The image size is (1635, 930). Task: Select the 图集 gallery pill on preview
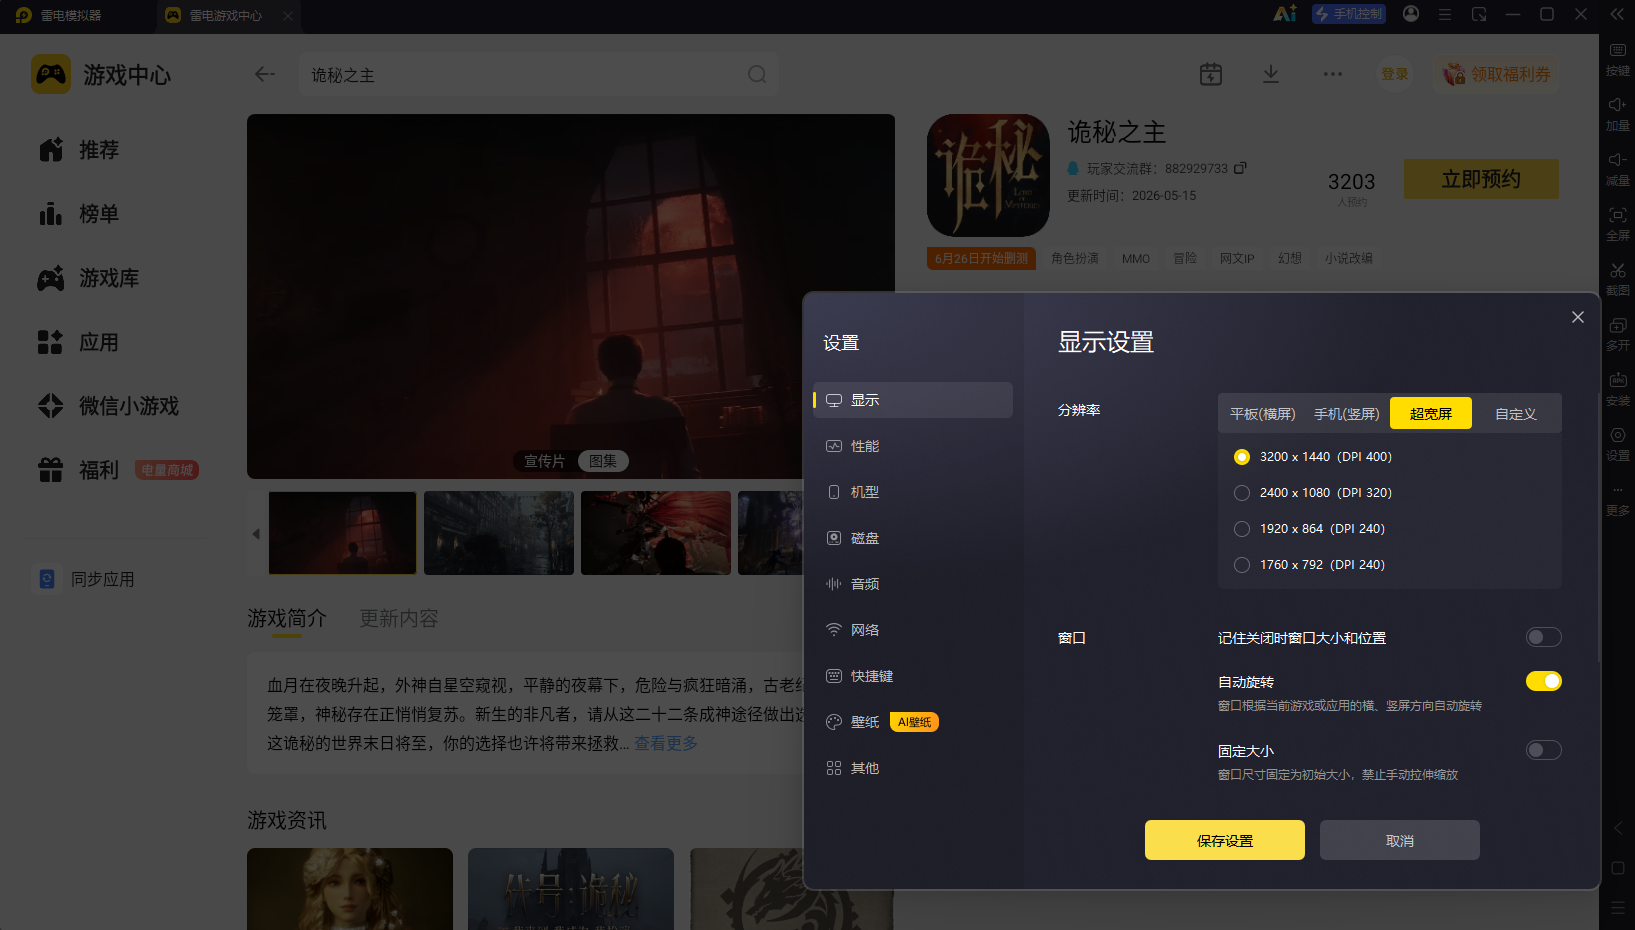[603, 461]
